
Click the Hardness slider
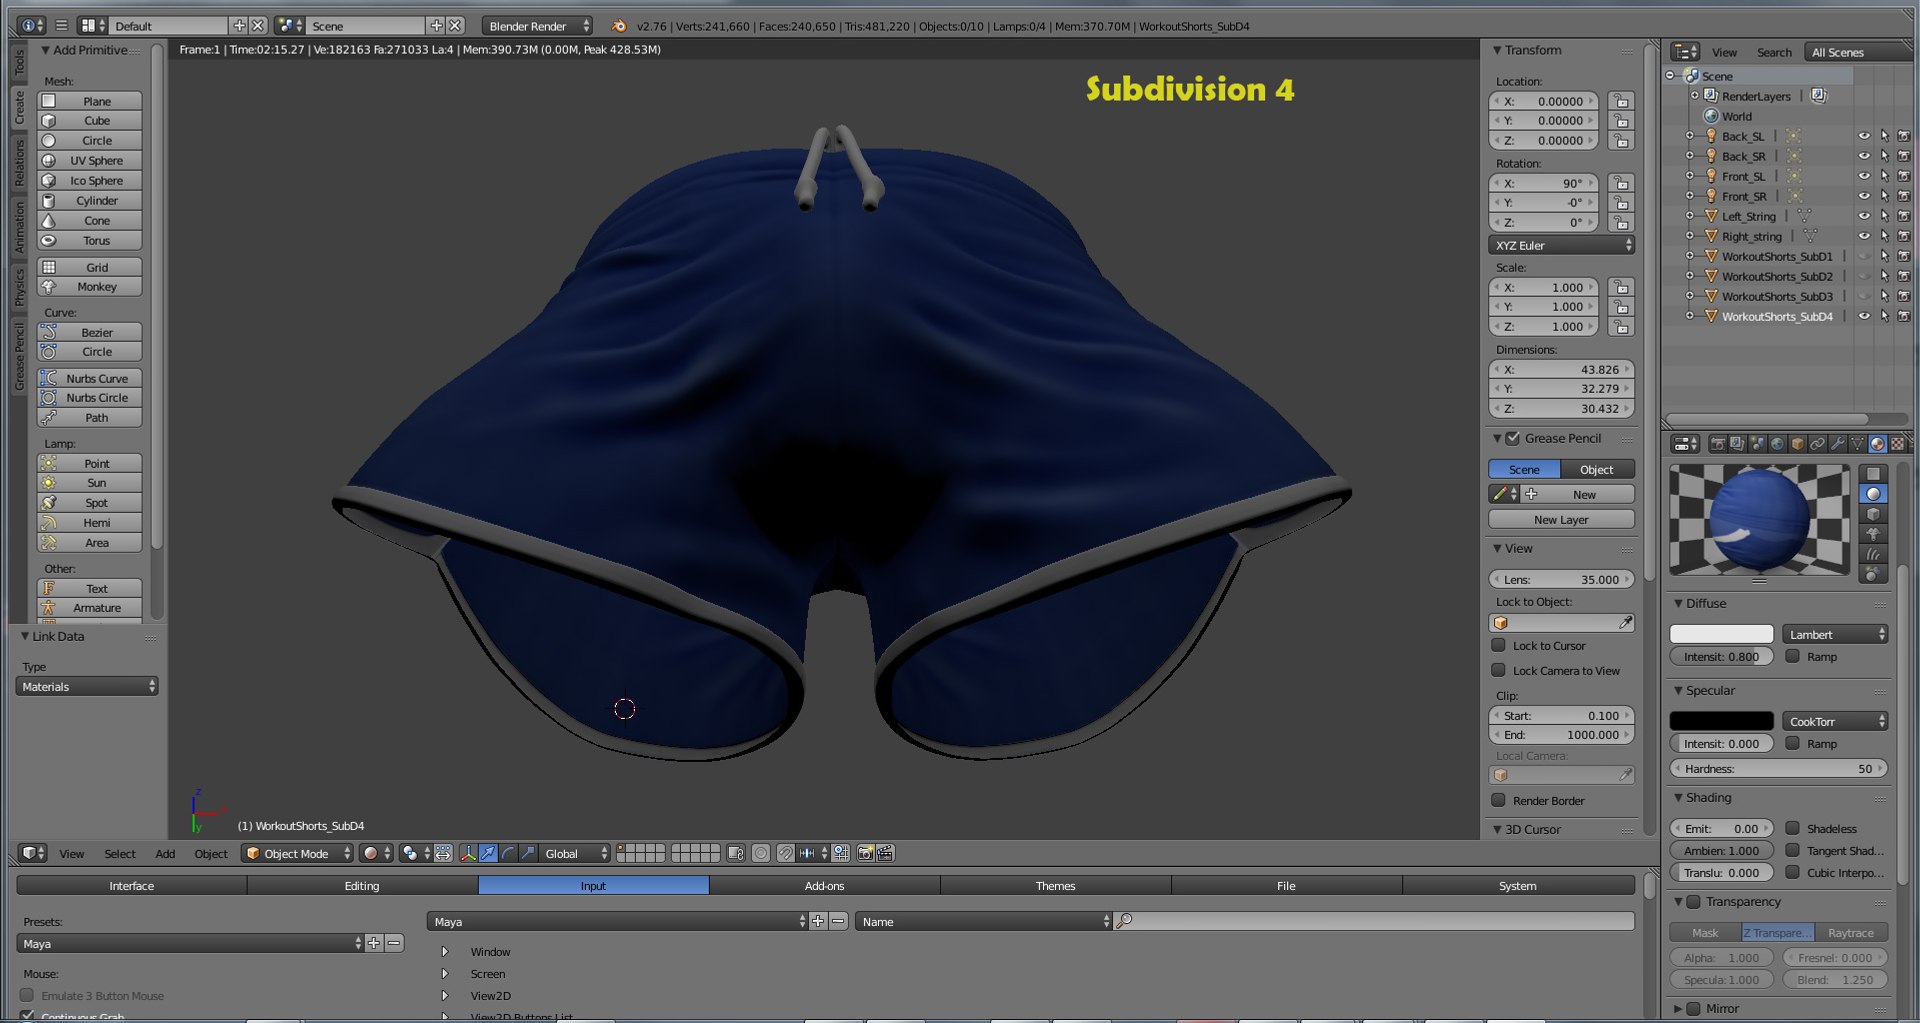click(x=1779, y=768)
